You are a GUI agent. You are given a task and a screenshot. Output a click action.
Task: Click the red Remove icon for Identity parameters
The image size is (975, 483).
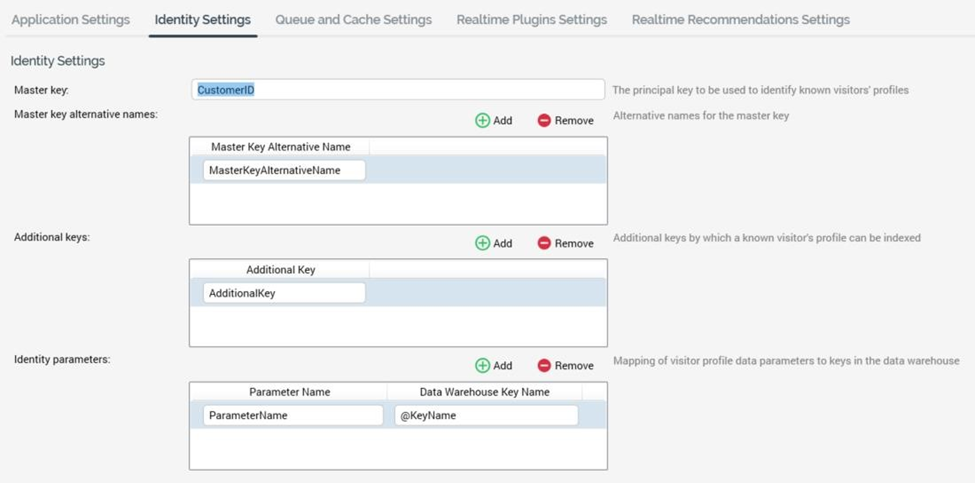pos(544,366)
